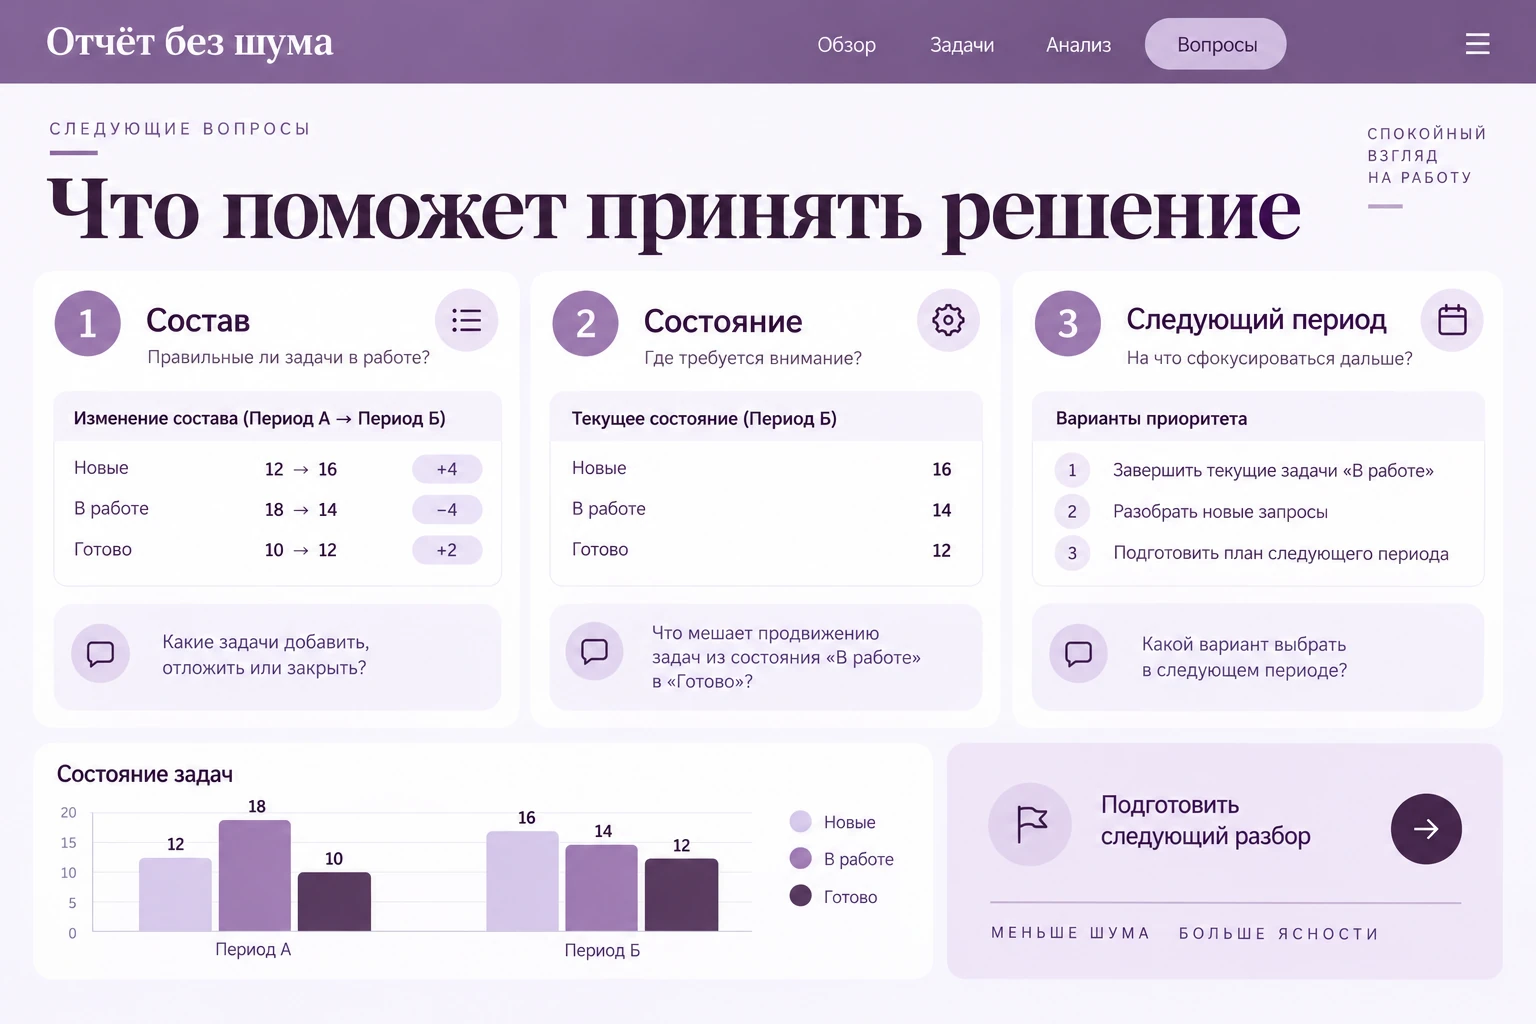The height and width of the screenshot is (1024, 1536).
Task: Click the number 1 circle badge for Состав
Action: point(87,323)
